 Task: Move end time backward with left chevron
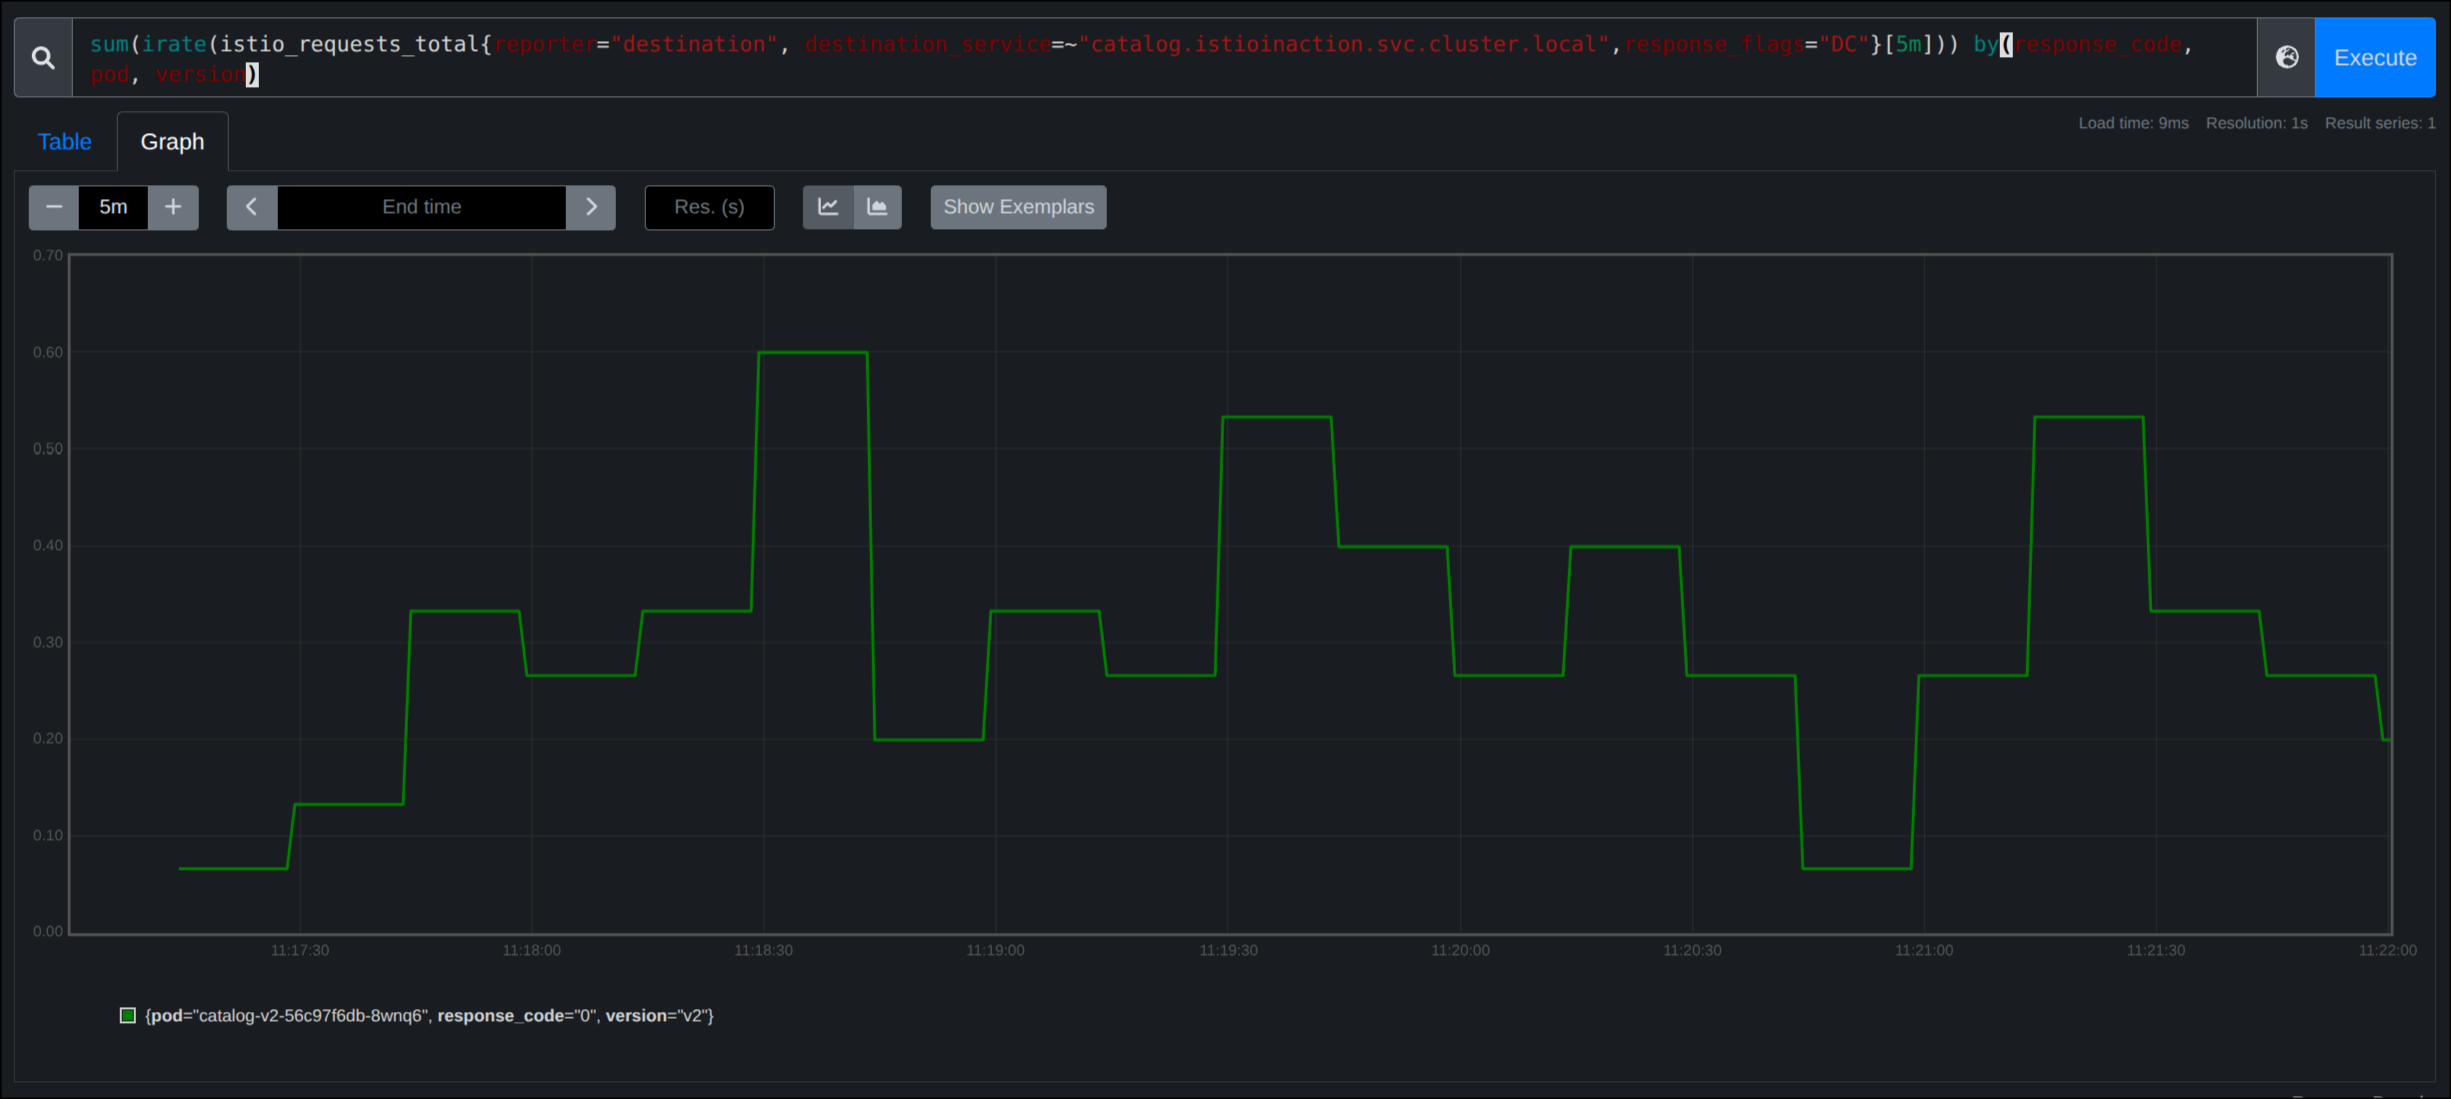coord(252,207)
